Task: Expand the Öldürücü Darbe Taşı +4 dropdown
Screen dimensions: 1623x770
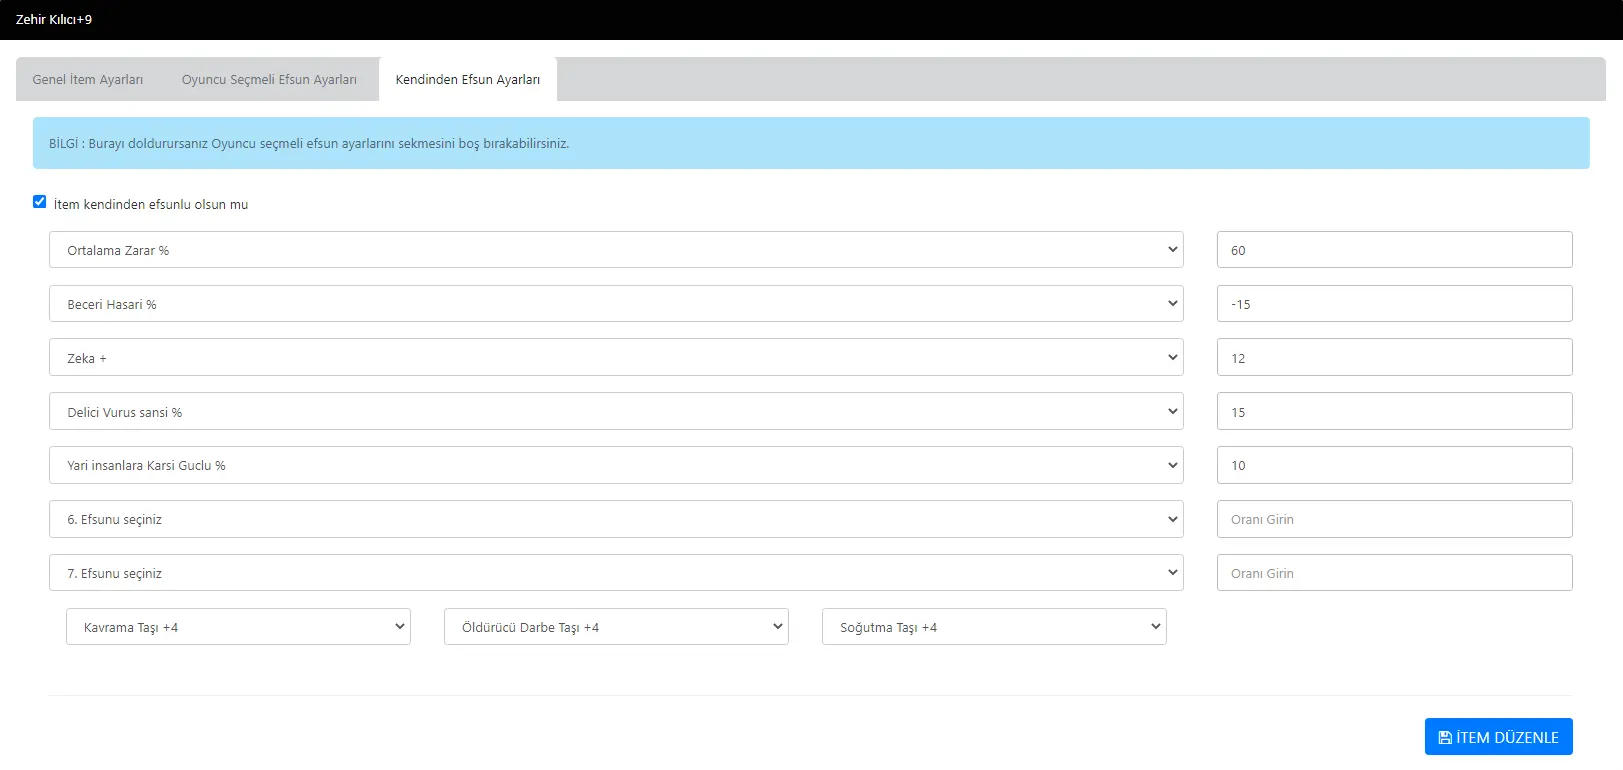Action: [x=616, y=627]
